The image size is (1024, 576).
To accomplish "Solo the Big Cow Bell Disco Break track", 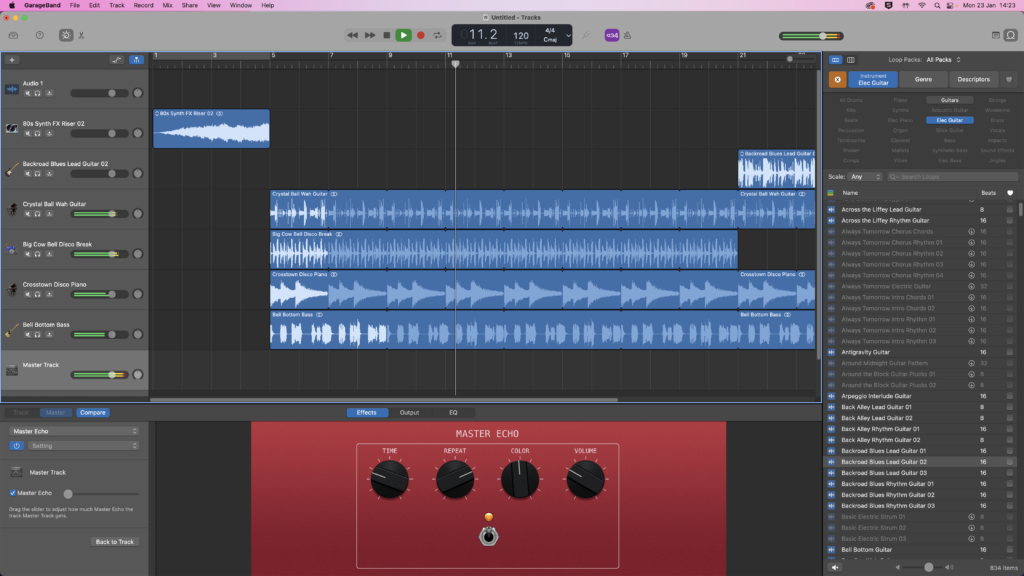I will click(38, 254).
